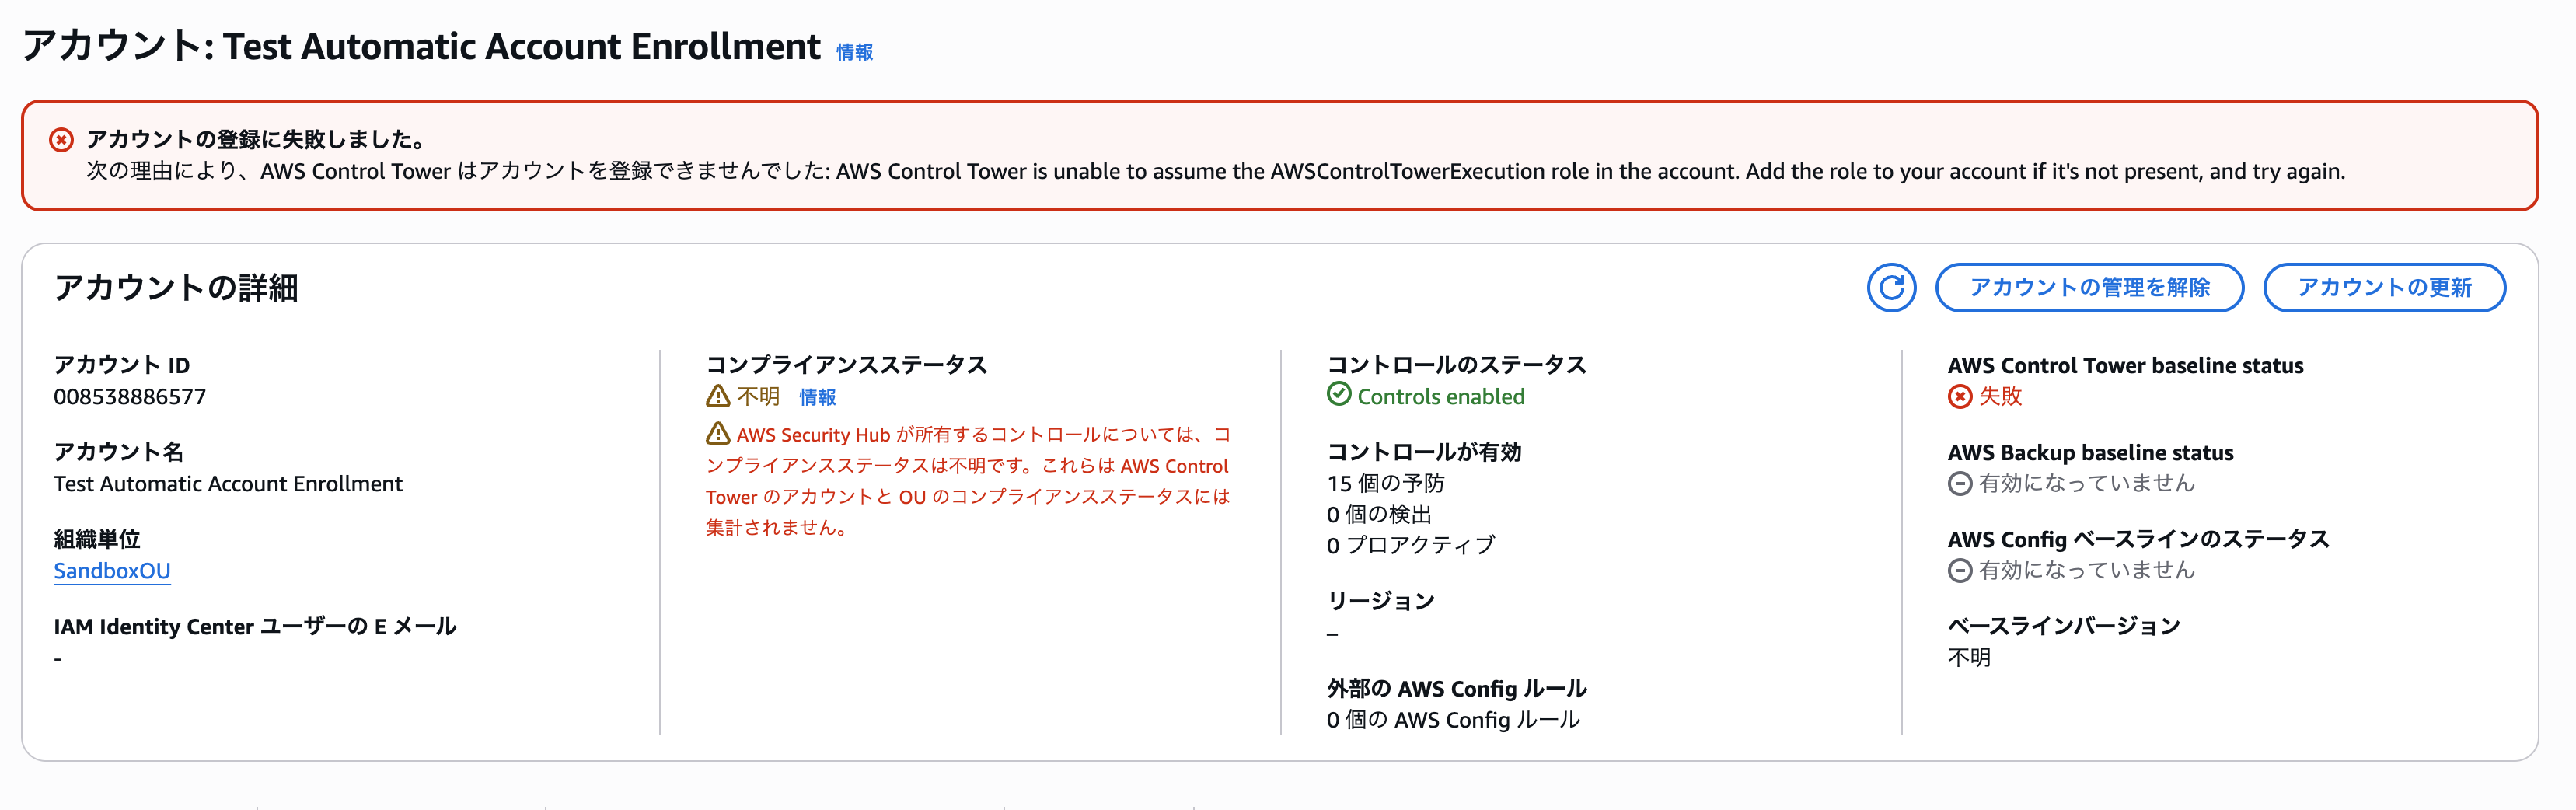This screenshot has height=810, width=2576.
Task: Select the error message text about AWSControlTowerExecution role
Action: click(x=1200, y=171)
